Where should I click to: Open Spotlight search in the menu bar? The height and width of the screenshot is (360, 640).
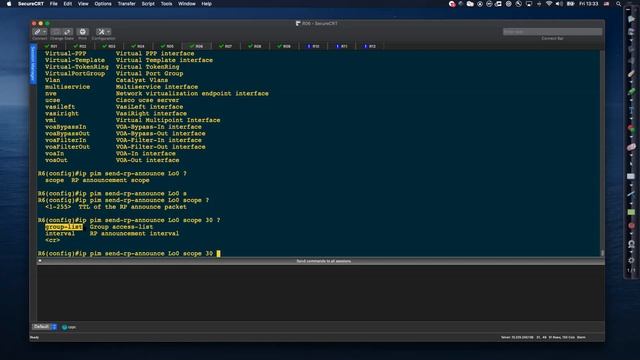pyautogui.click(x=619, y=4)
